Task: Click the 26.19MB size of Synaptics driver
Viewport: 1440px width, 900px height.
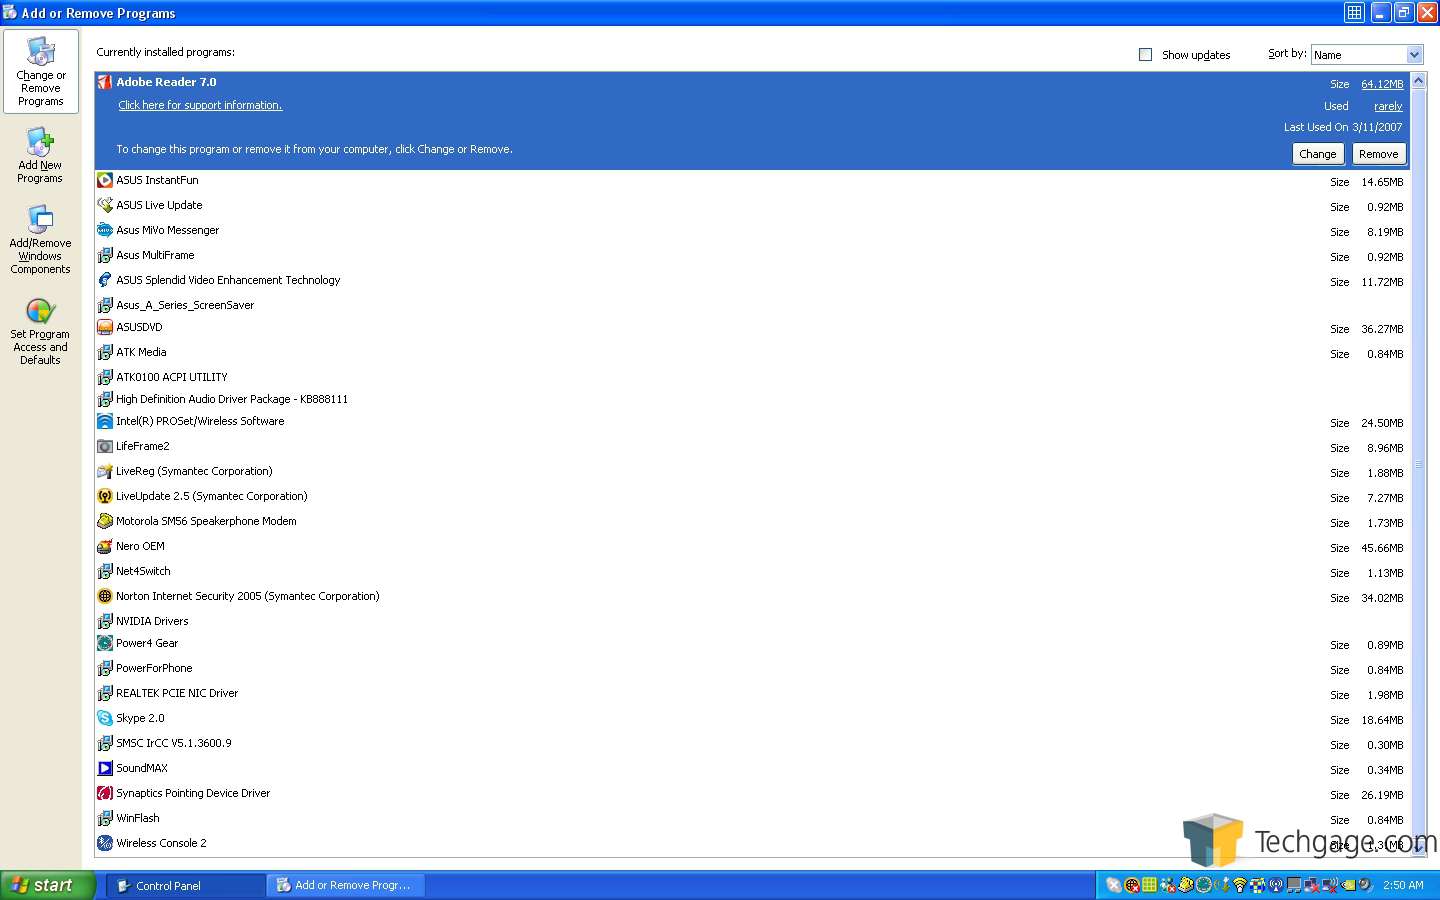Action: [1382, 795]
